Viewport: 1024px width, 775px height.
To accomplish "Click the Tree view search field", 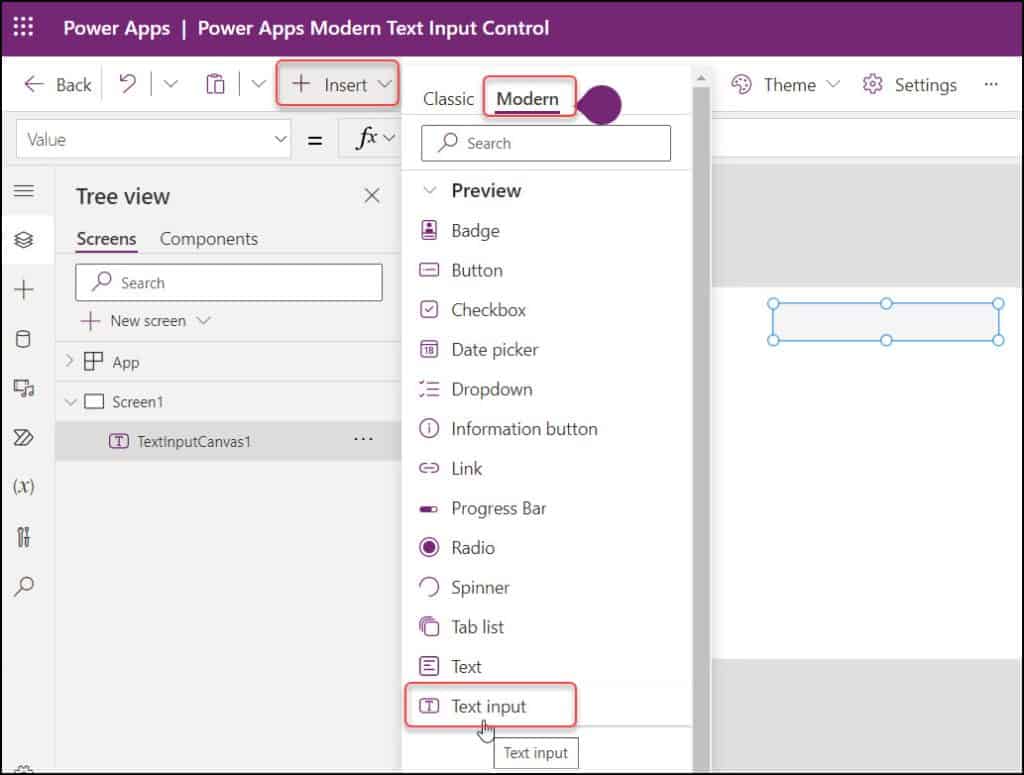I will pyautogui.click(x=229, y=282).
